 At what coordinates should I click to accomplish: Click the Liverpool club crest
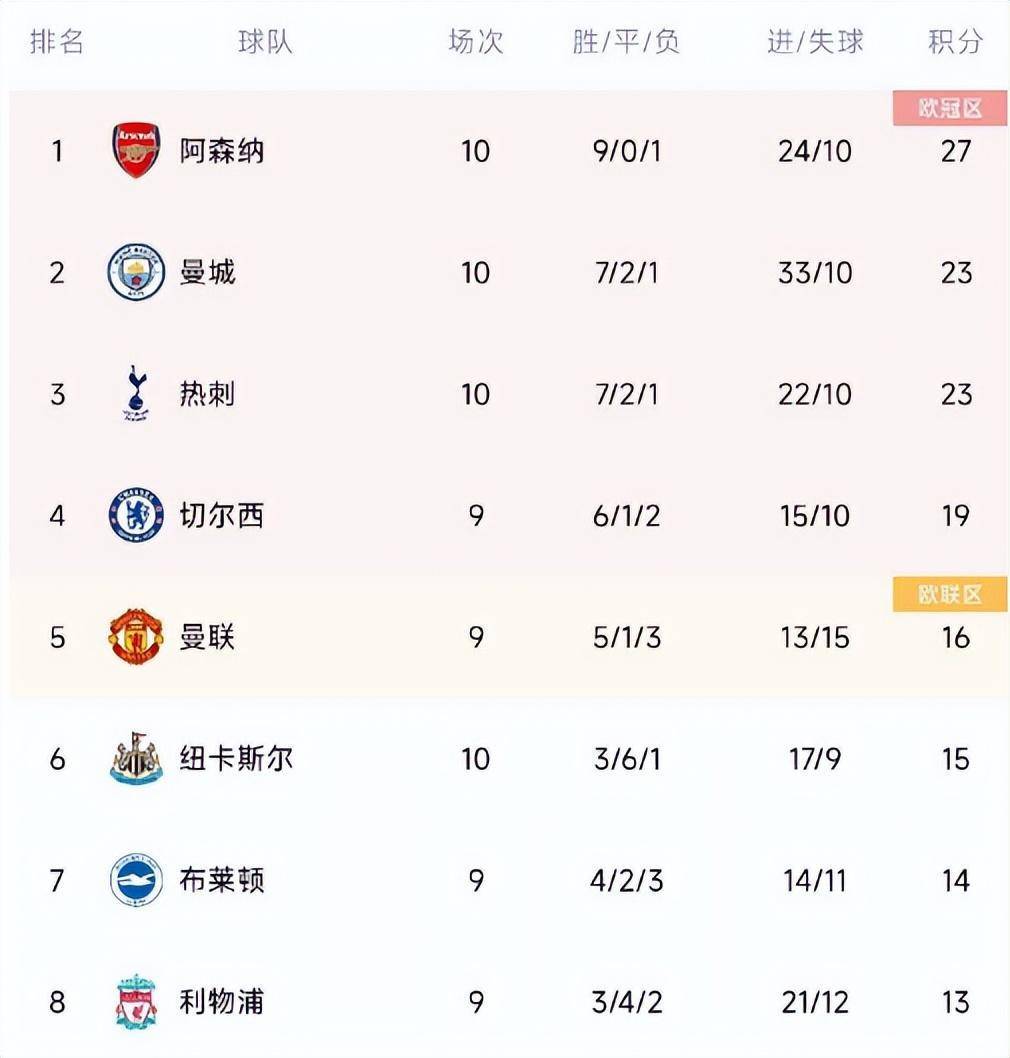pyautogui.click(x=136, y=1001)
